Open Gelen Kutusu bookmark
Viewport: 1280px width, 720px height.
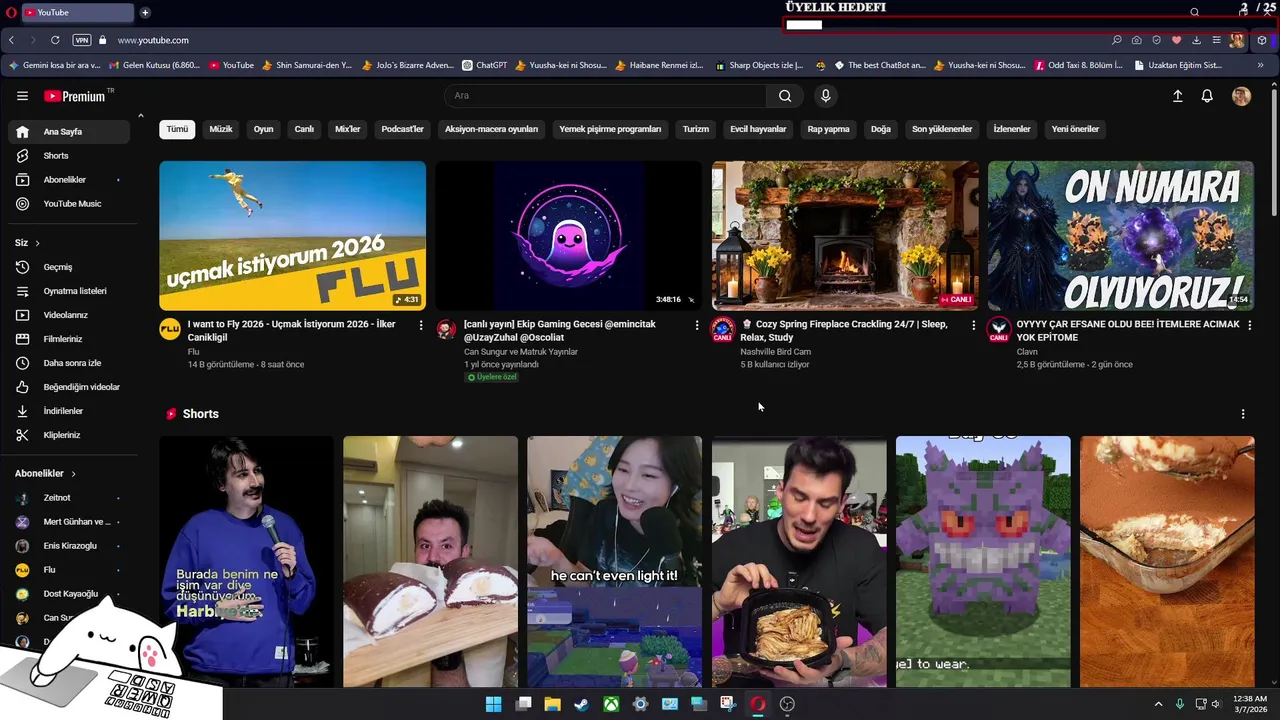pyautogui.click(x=154, y=65)
